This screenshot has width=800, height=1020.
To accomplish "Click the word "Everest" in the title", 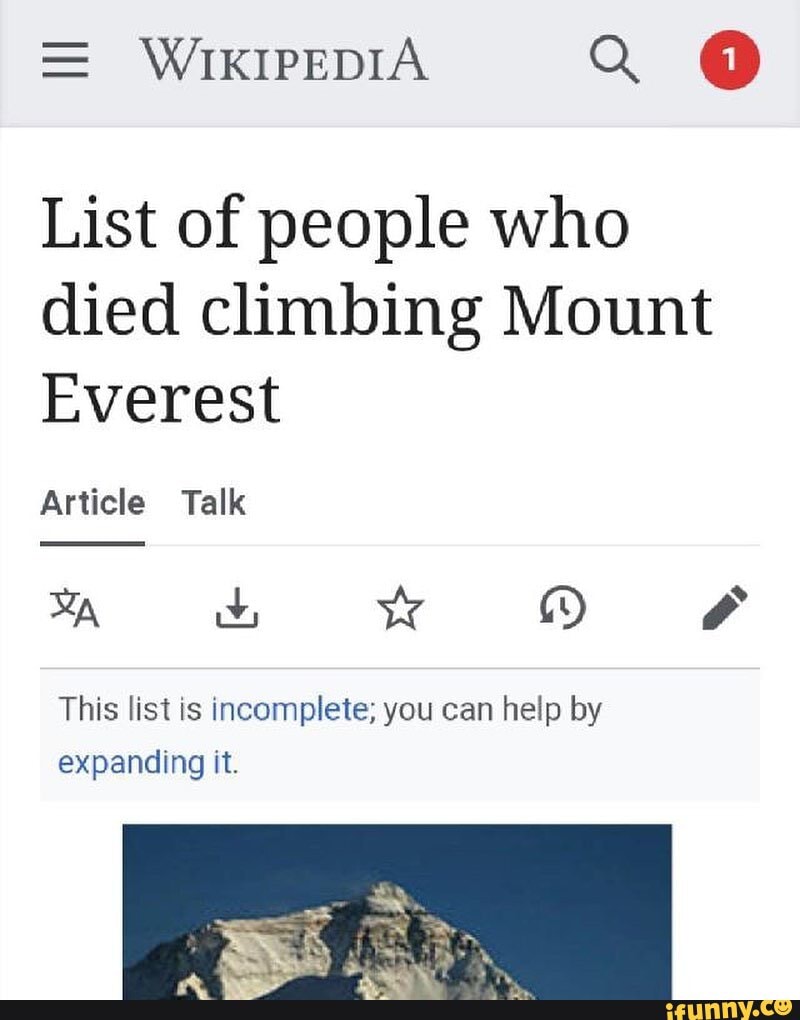I will click(x=160, y=398).
